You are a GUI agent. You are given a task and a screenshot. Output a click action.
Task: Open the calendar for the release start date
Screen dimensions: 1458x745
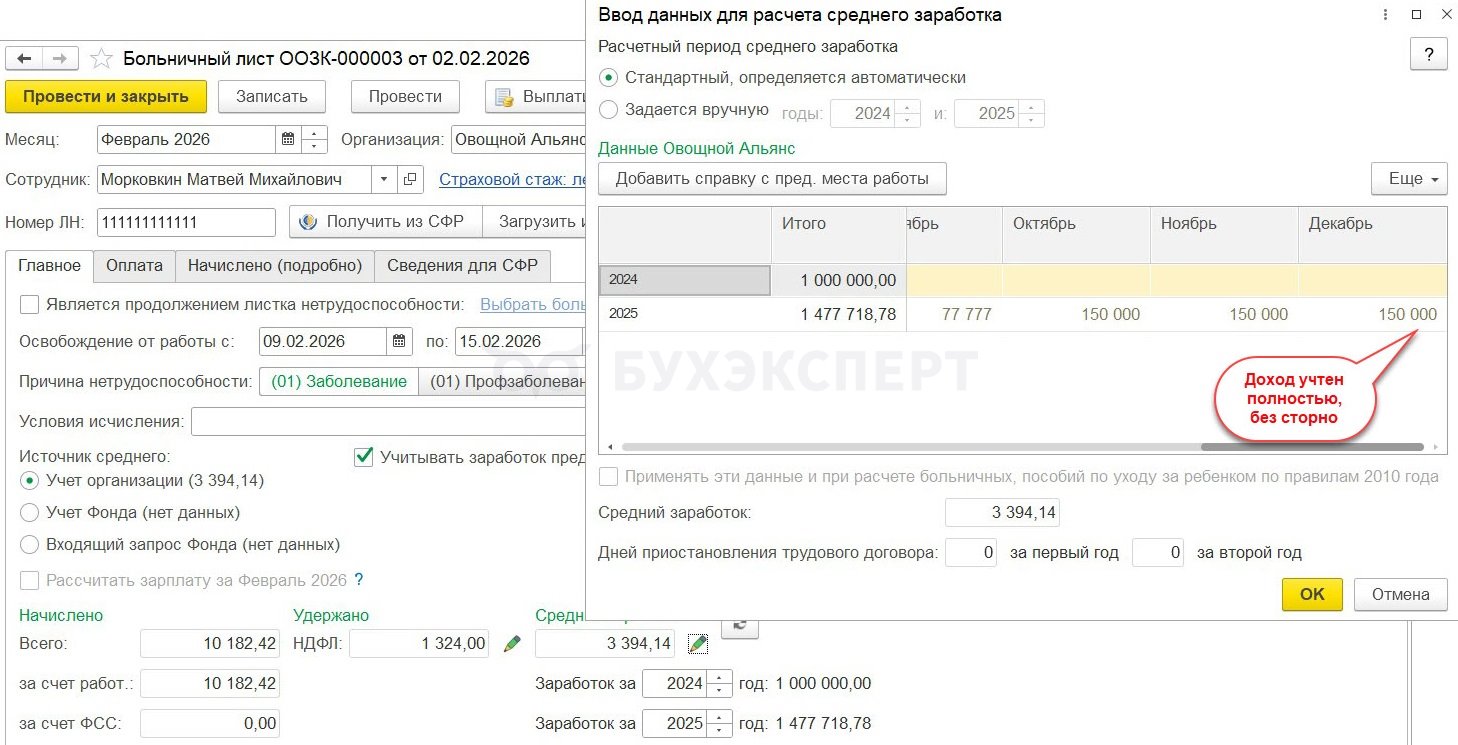tap(399, 341)
